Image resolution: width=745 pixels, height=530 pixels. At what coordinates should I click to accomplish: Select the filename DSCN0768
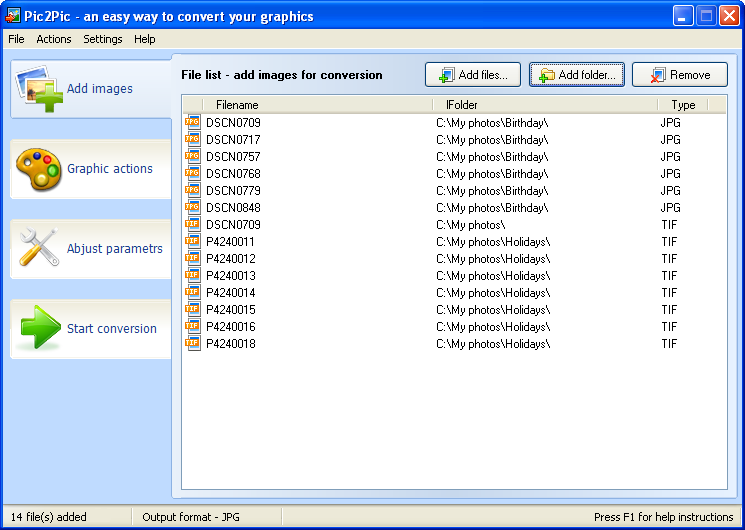(x=233, y=173)
